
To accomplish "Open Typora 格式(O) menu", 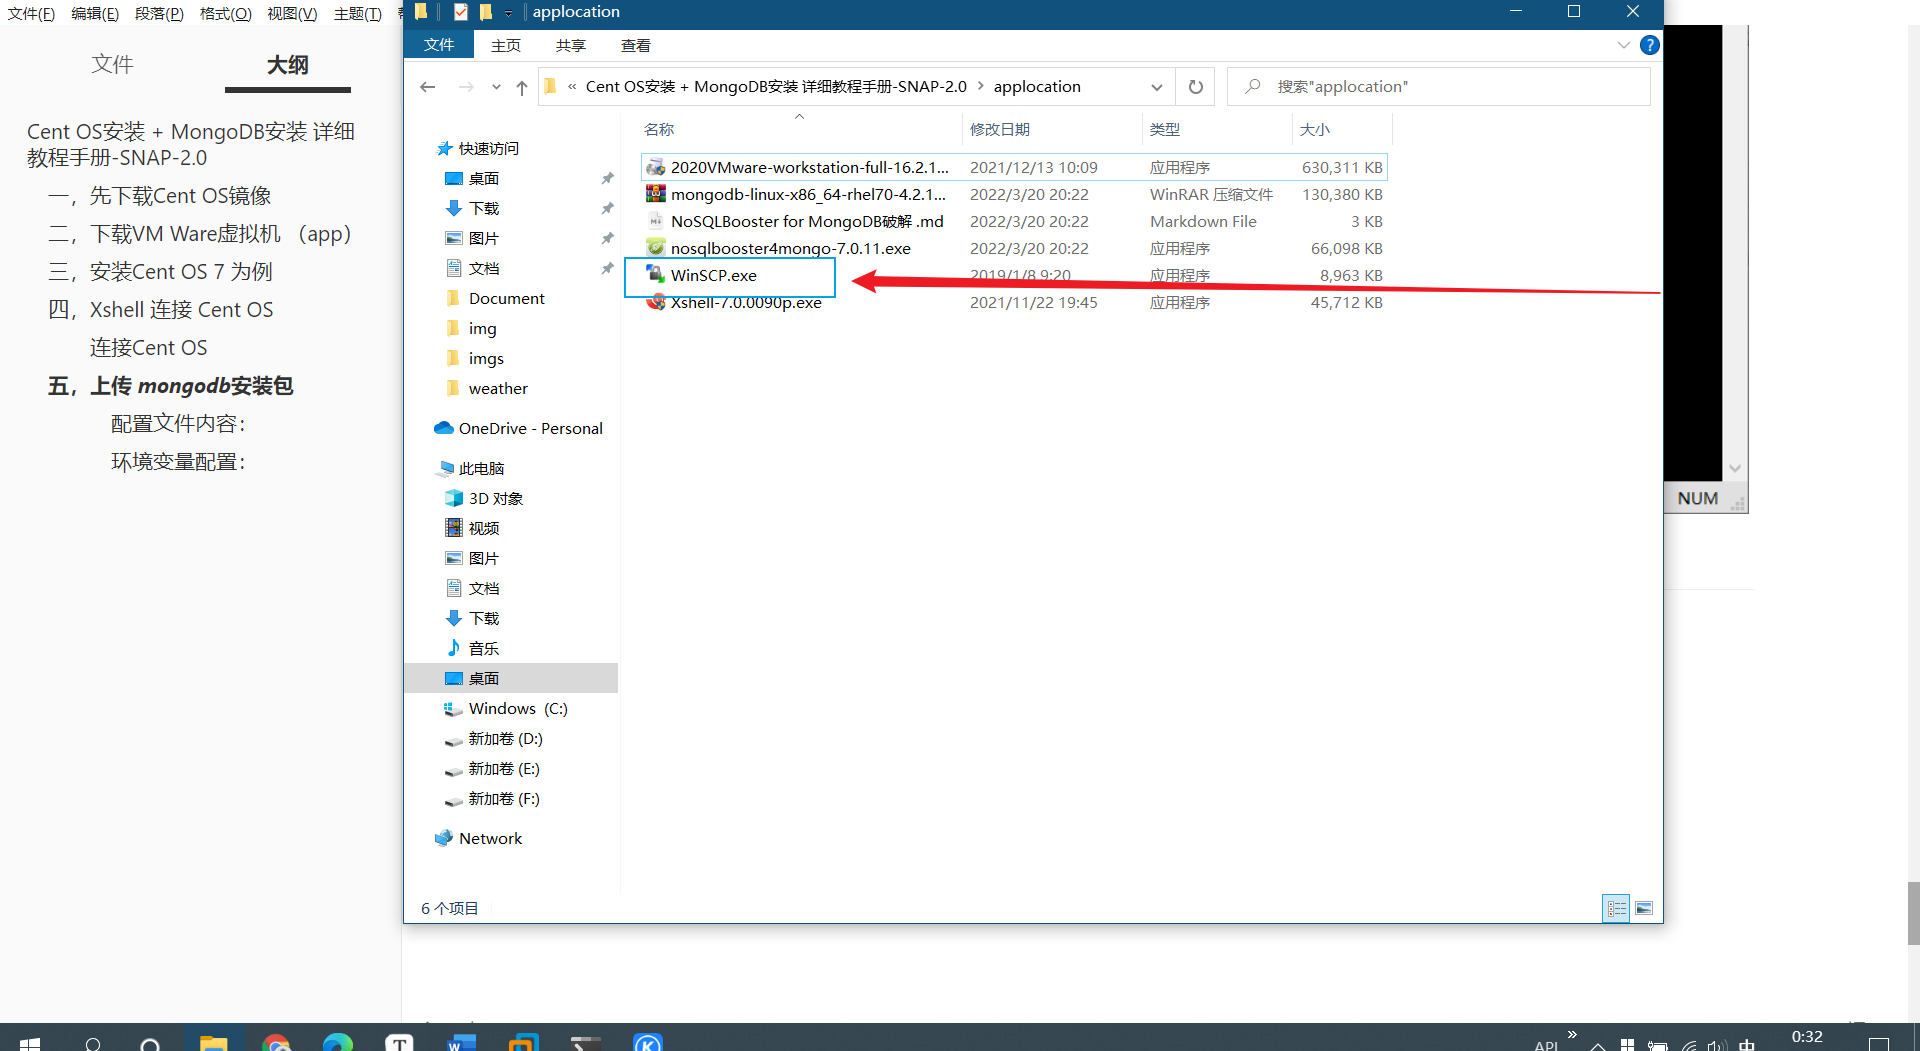I will coord(225,13).
